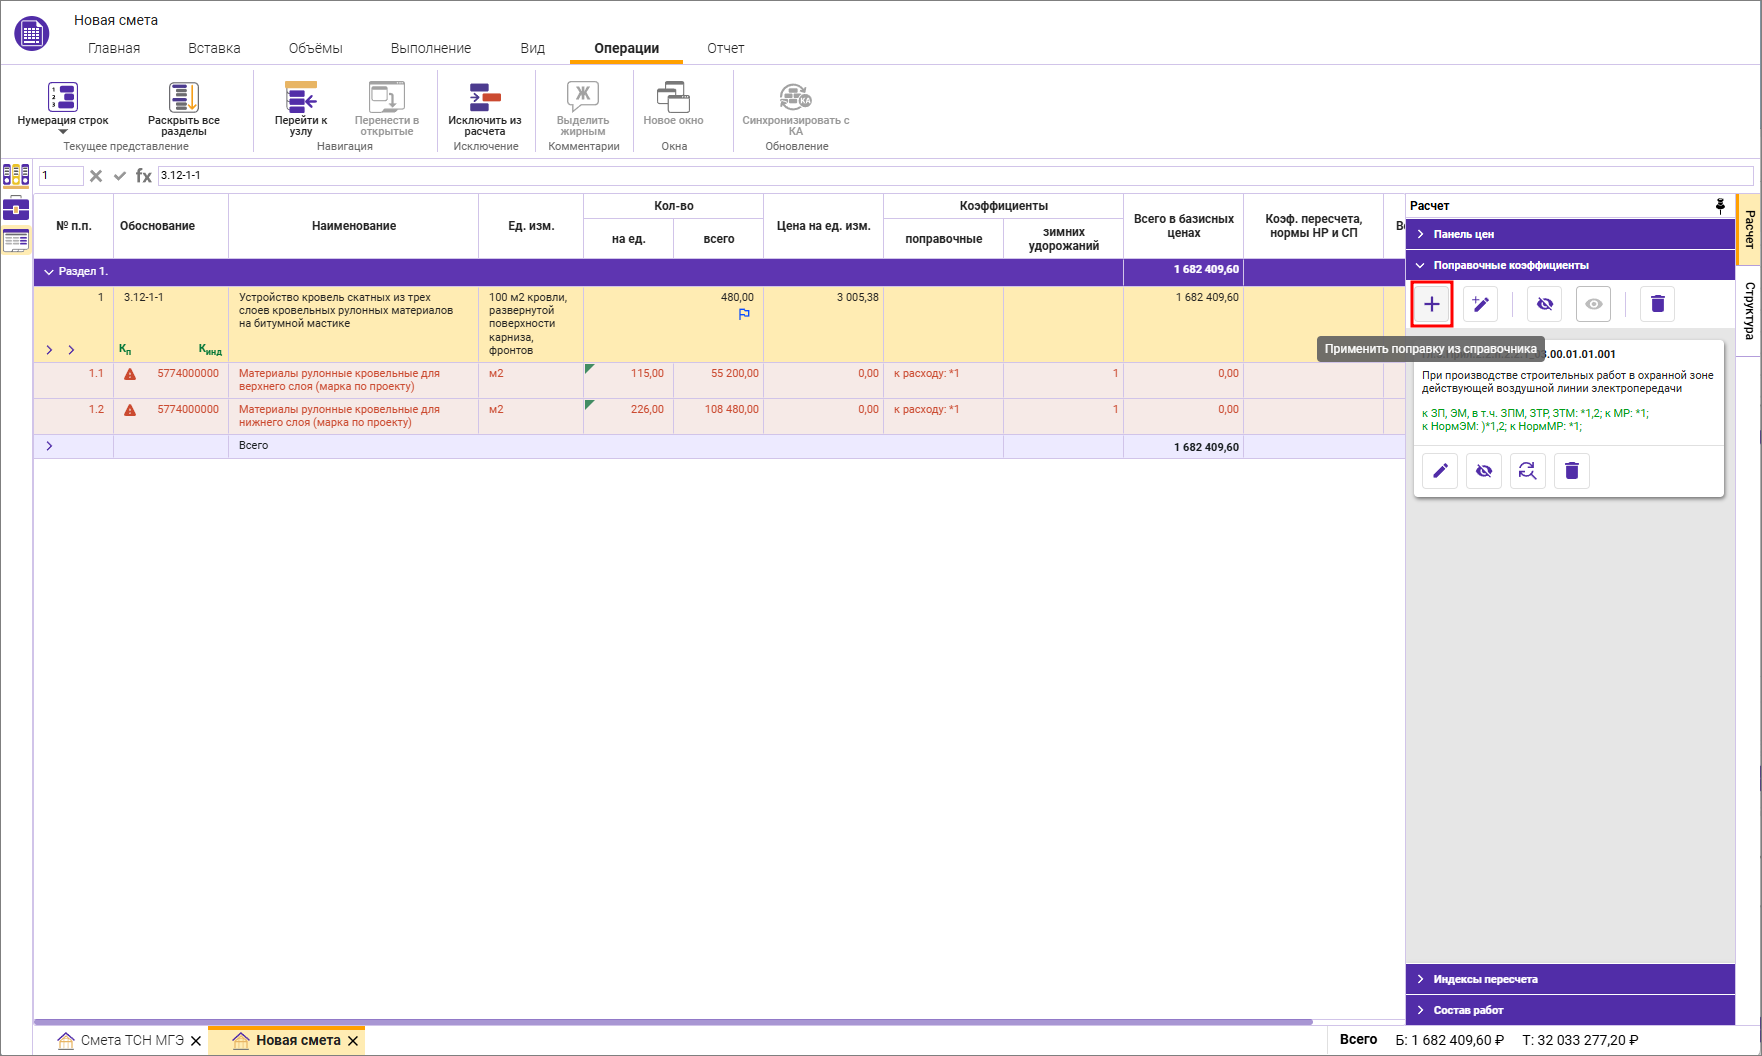Collapse Раздел 1 row chevron

(49, 272)
